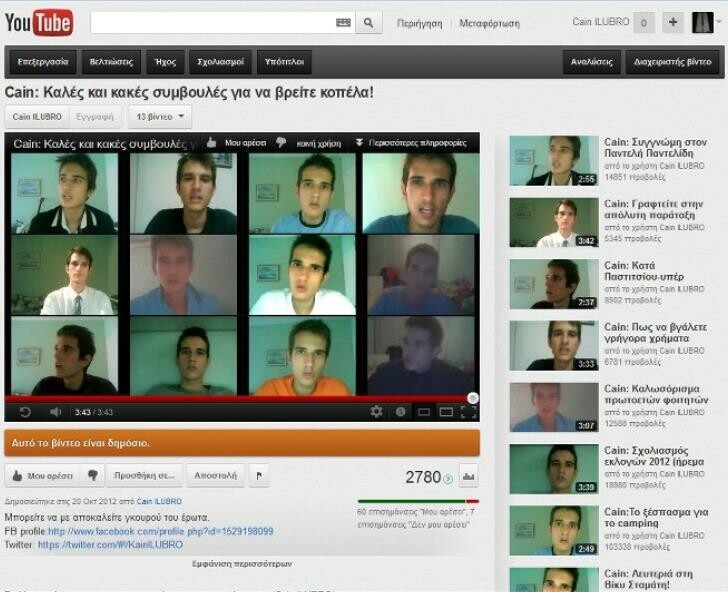Screen dimensions: 728x592
Task: Enter fullscreen mode in video player
Action: tap(468, 412)
